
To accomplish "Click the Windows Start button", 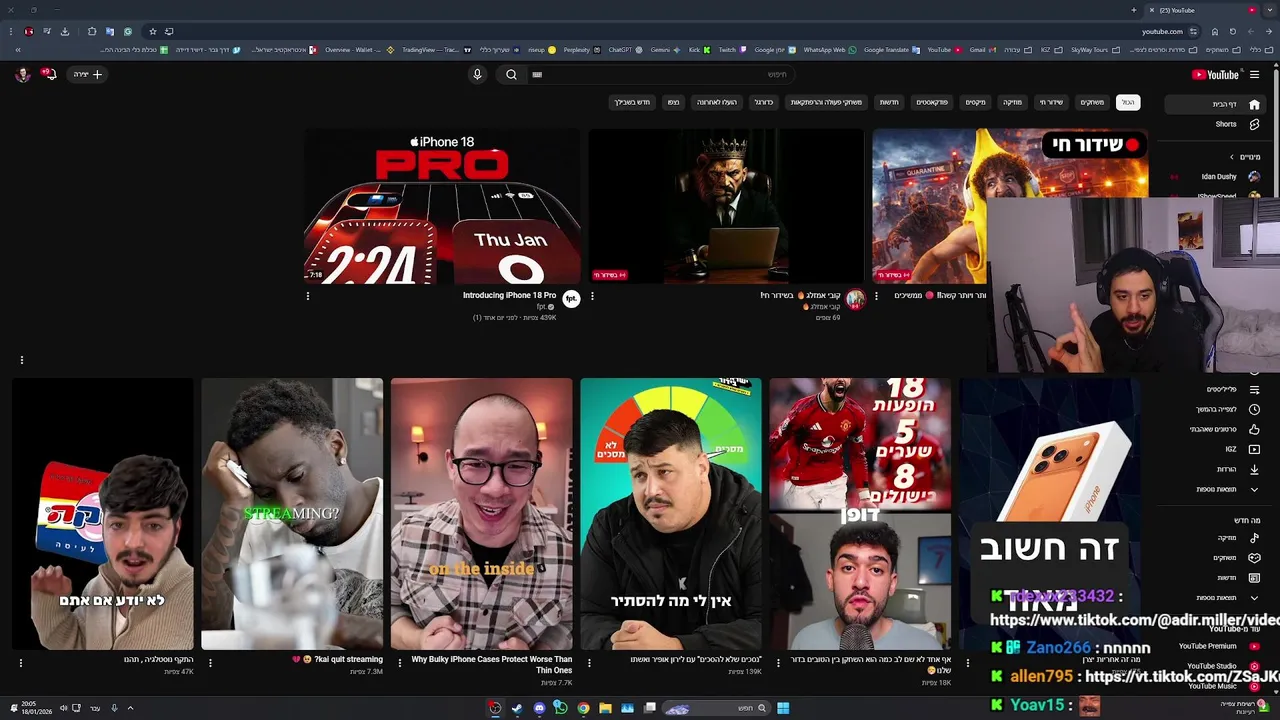I will click(x=783, y=708).
